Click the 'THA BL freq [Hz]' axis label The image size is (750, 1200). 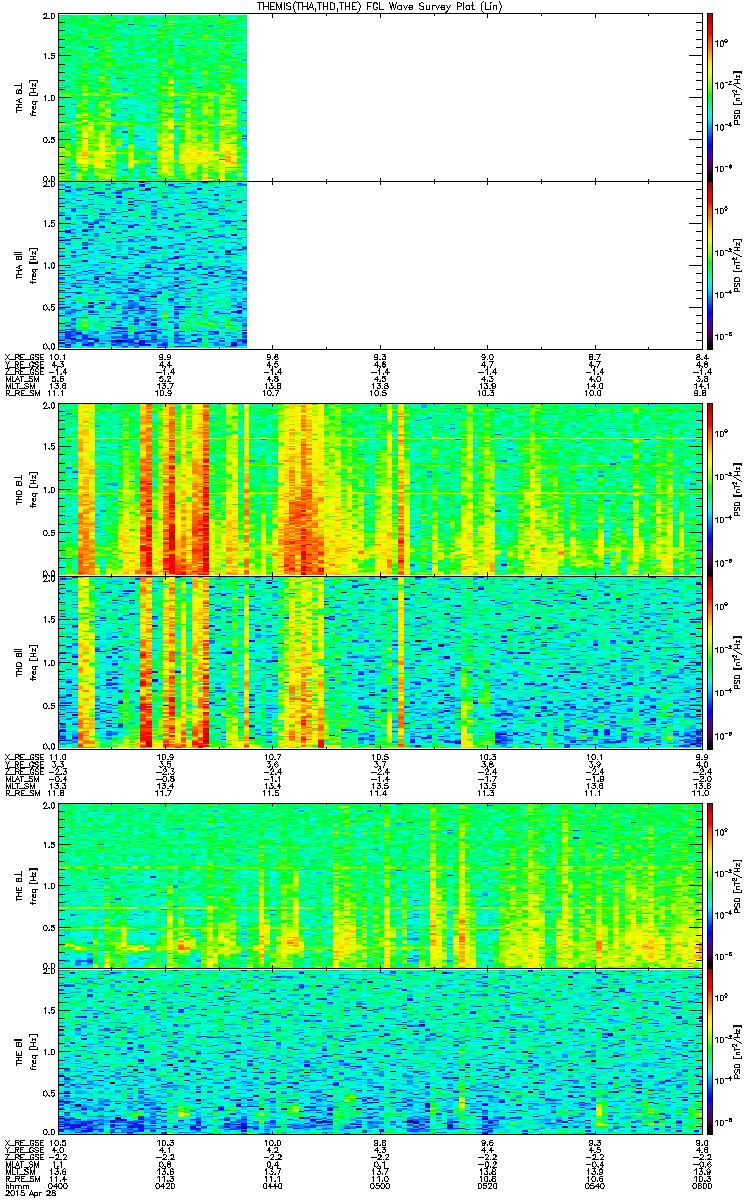(x=25, y=98)
